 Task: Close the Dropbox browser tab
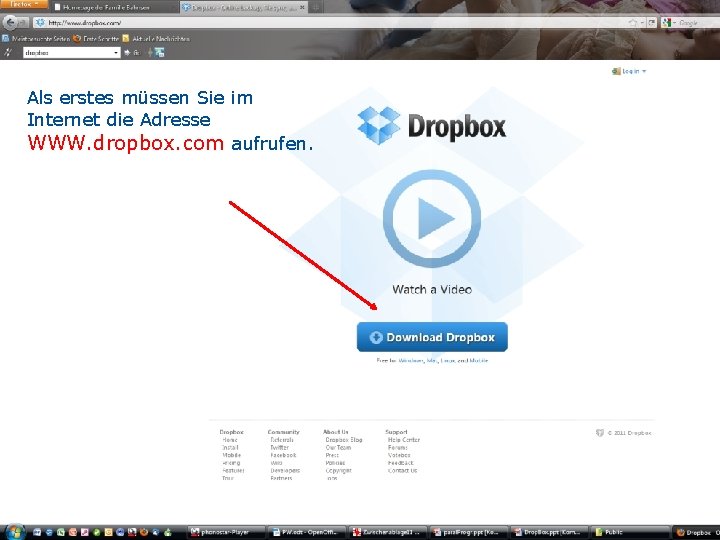pos(302,7)
